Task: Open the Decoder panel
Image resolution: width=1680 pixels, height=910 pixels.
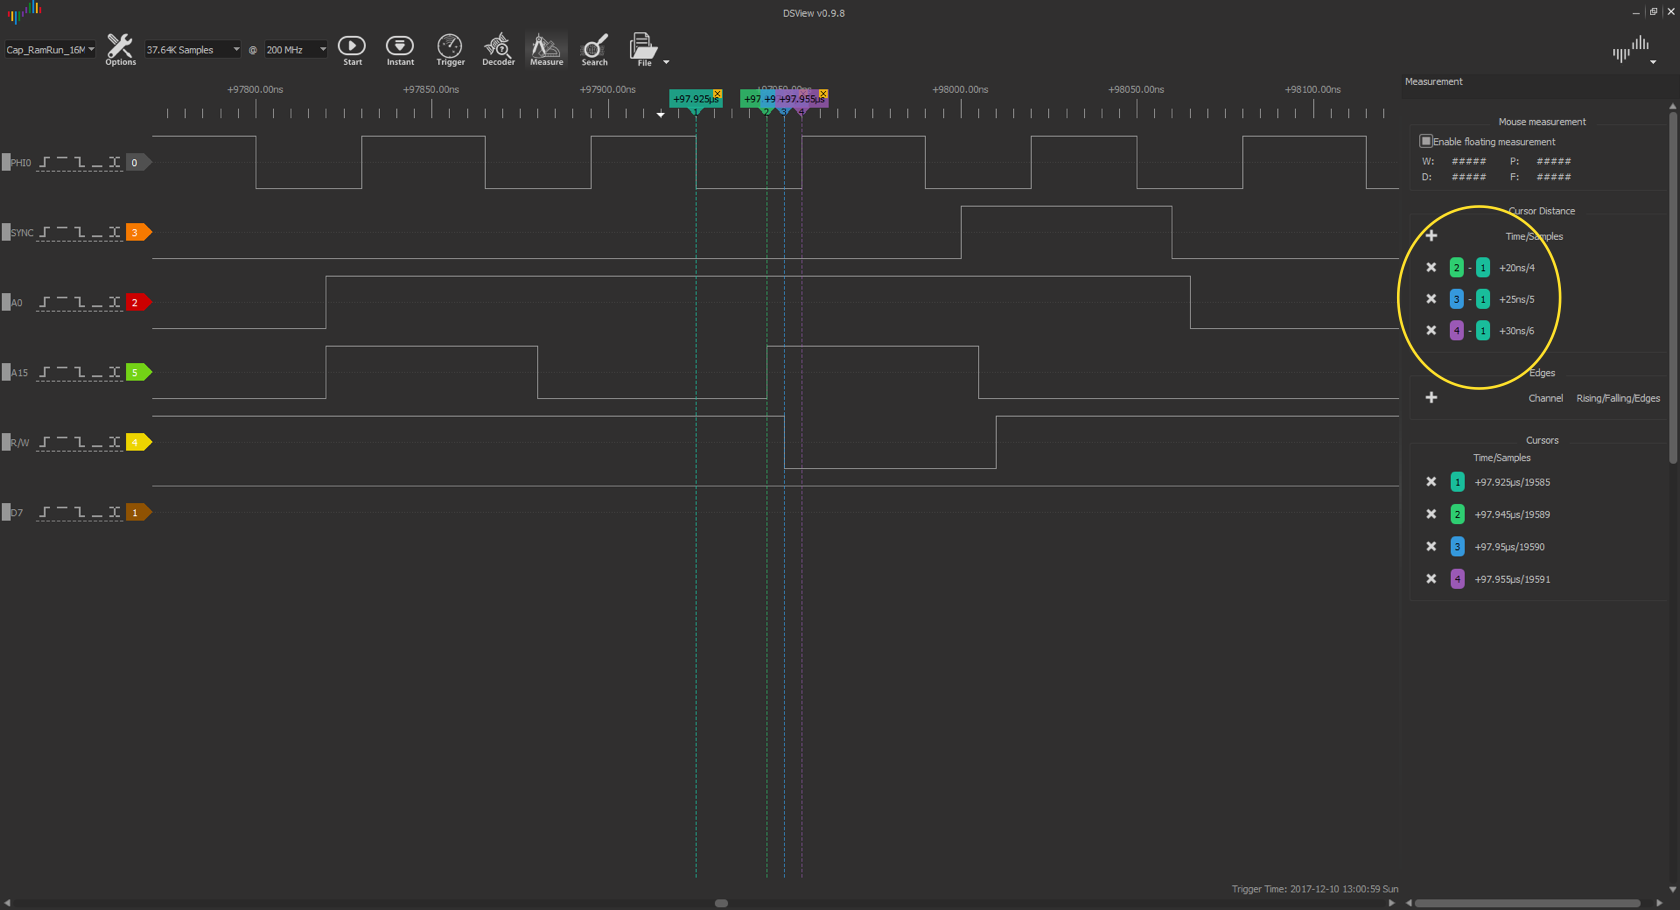Action: [498, 49]
